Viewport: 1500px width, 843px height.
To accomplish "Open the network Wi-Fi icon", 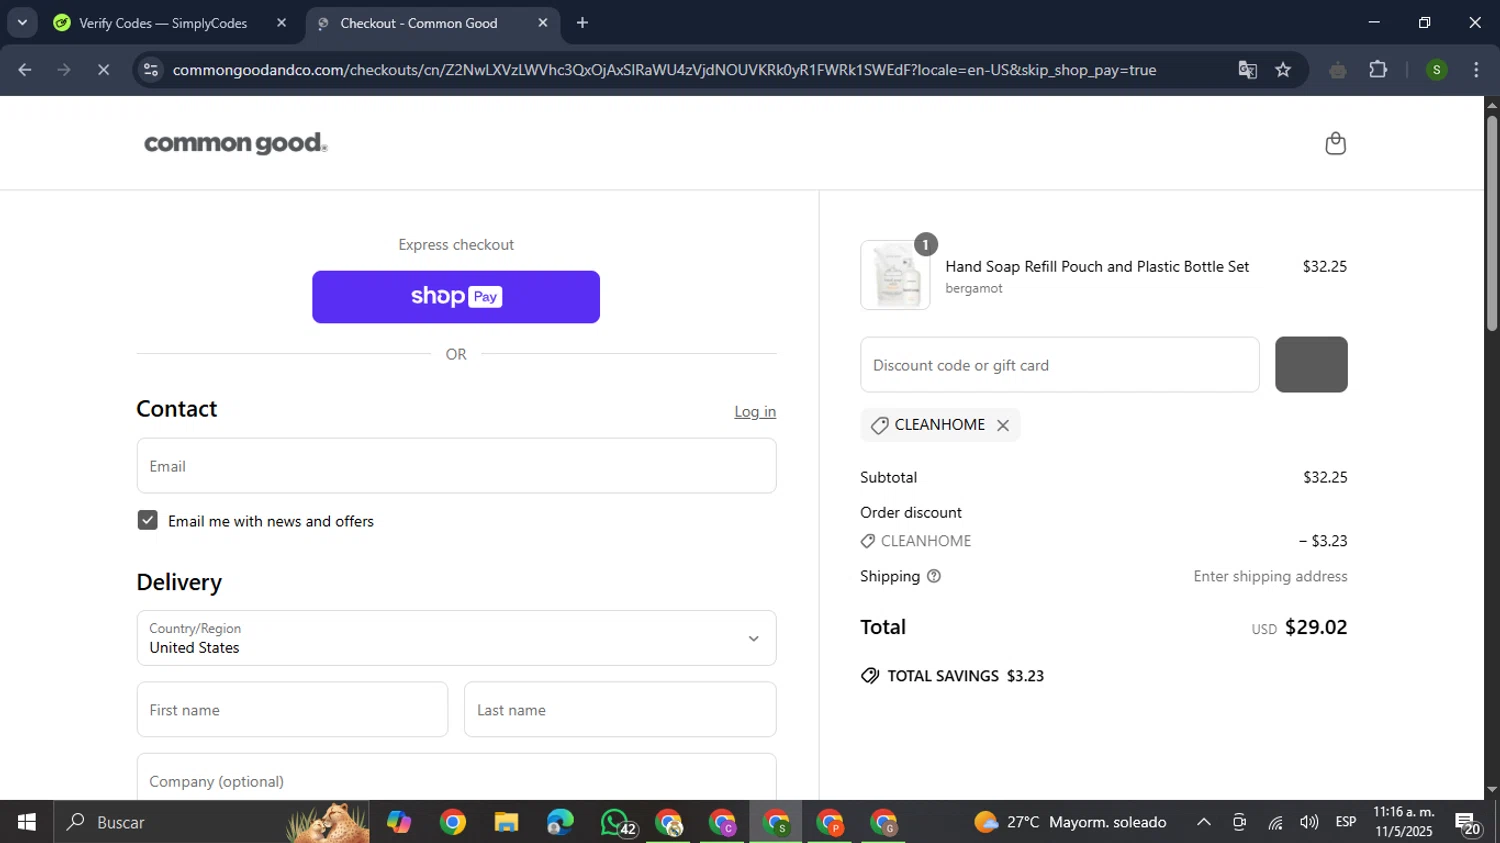I will tap(1275, 822).
